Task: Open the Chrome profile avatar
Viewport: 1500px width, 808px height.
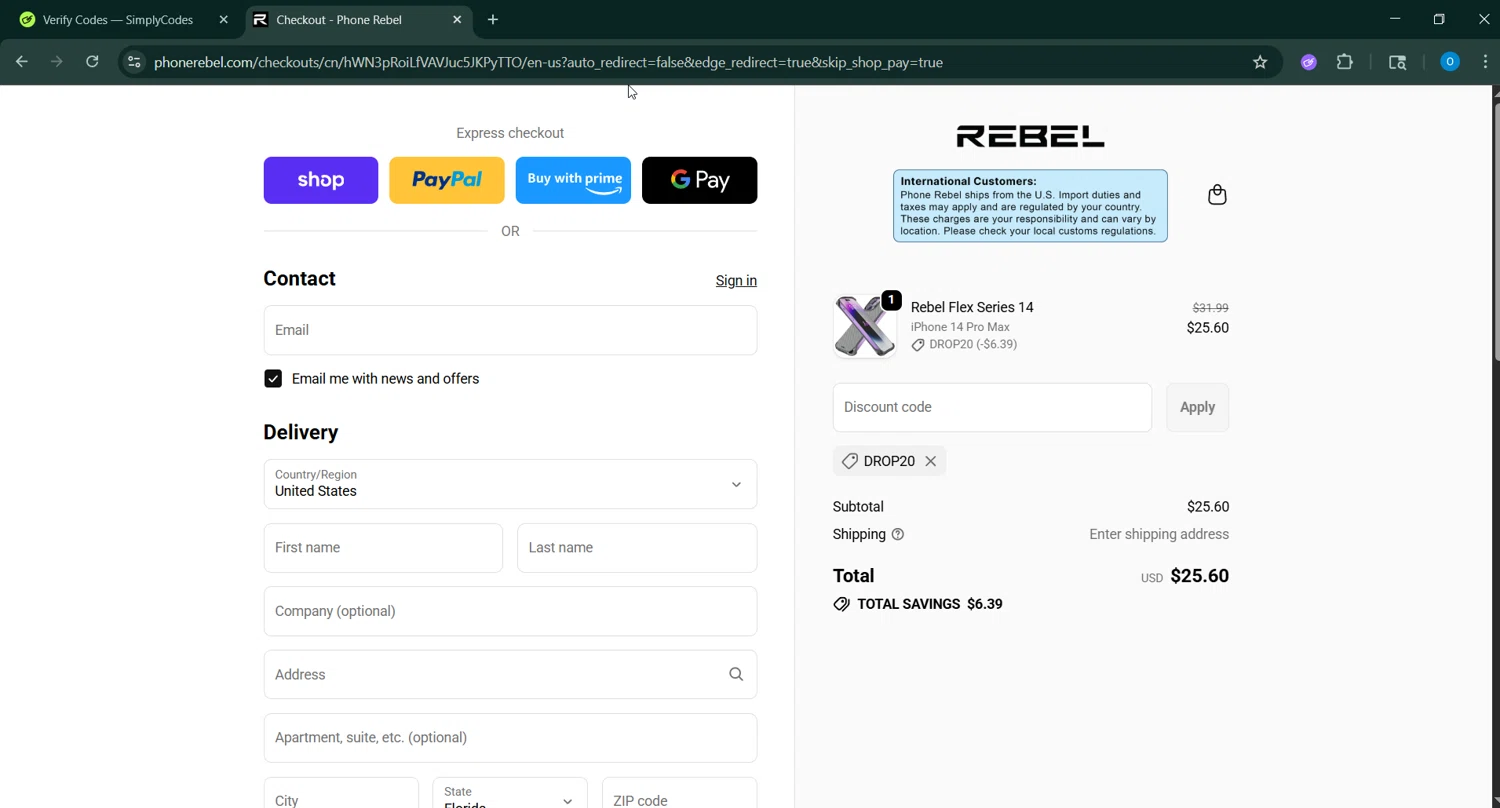Action: coord(1449,62)
